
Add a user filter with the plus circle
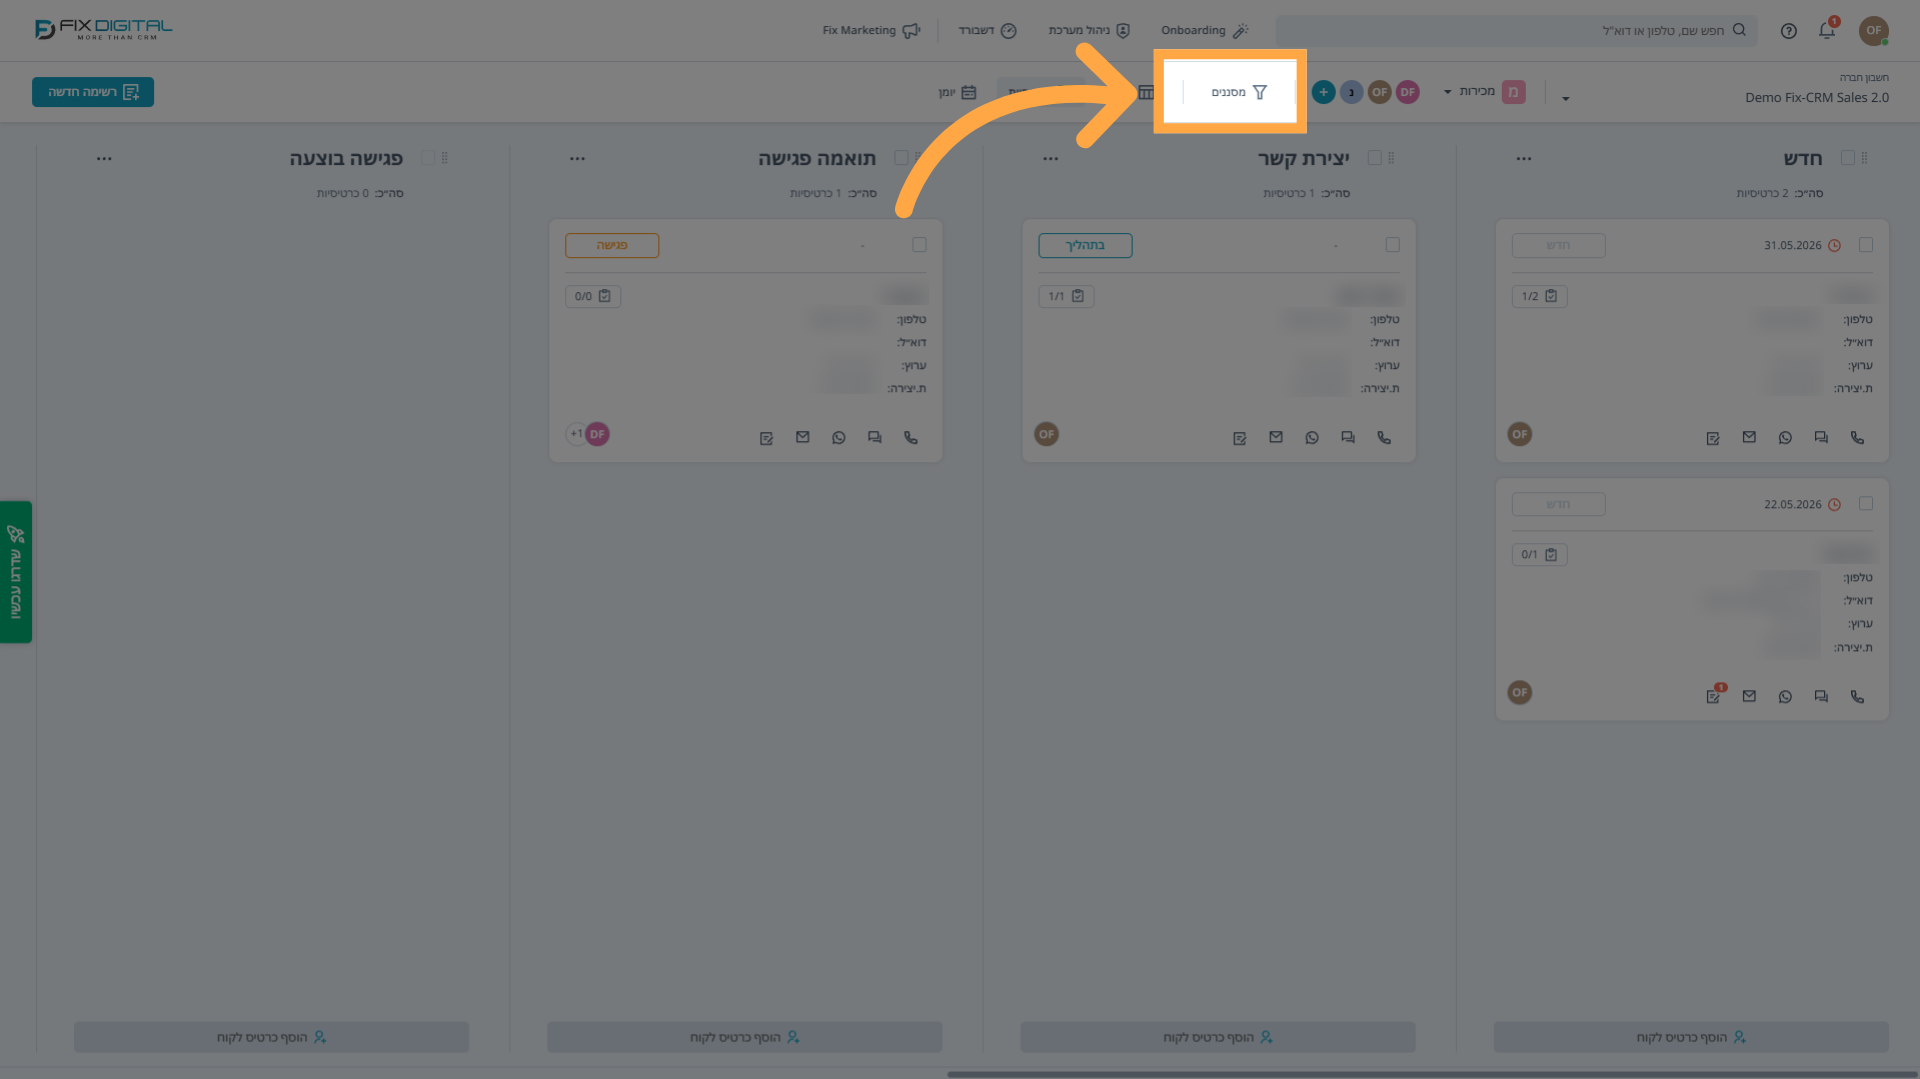pos(1323,92)
